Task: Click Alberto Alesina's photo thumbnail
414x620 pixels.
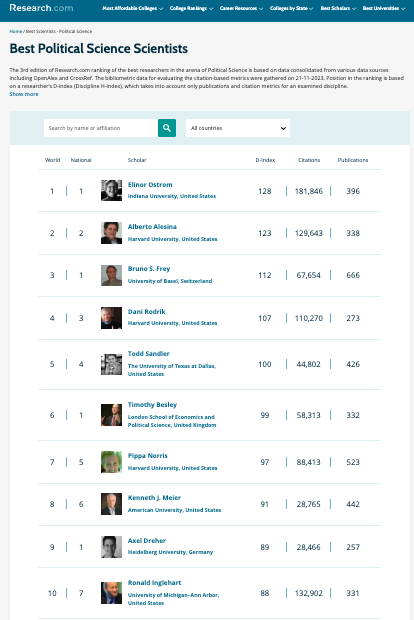Action: click(x=112, y=233)
